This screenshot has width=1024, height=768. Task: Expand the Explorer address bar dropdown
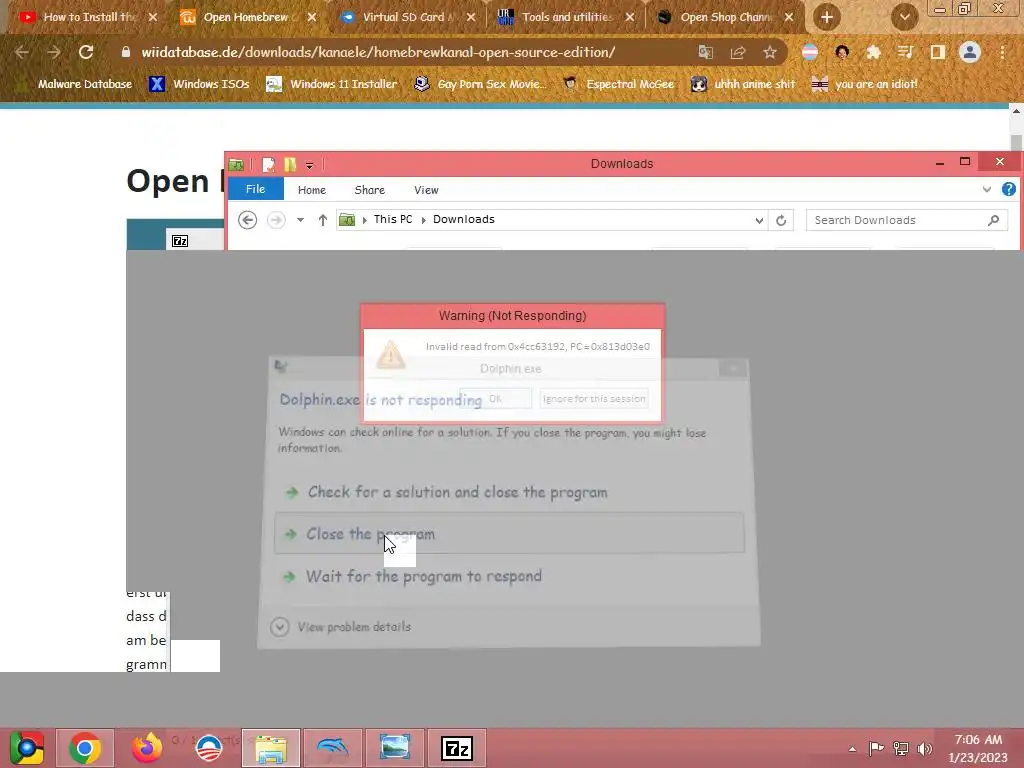(759, 220)
